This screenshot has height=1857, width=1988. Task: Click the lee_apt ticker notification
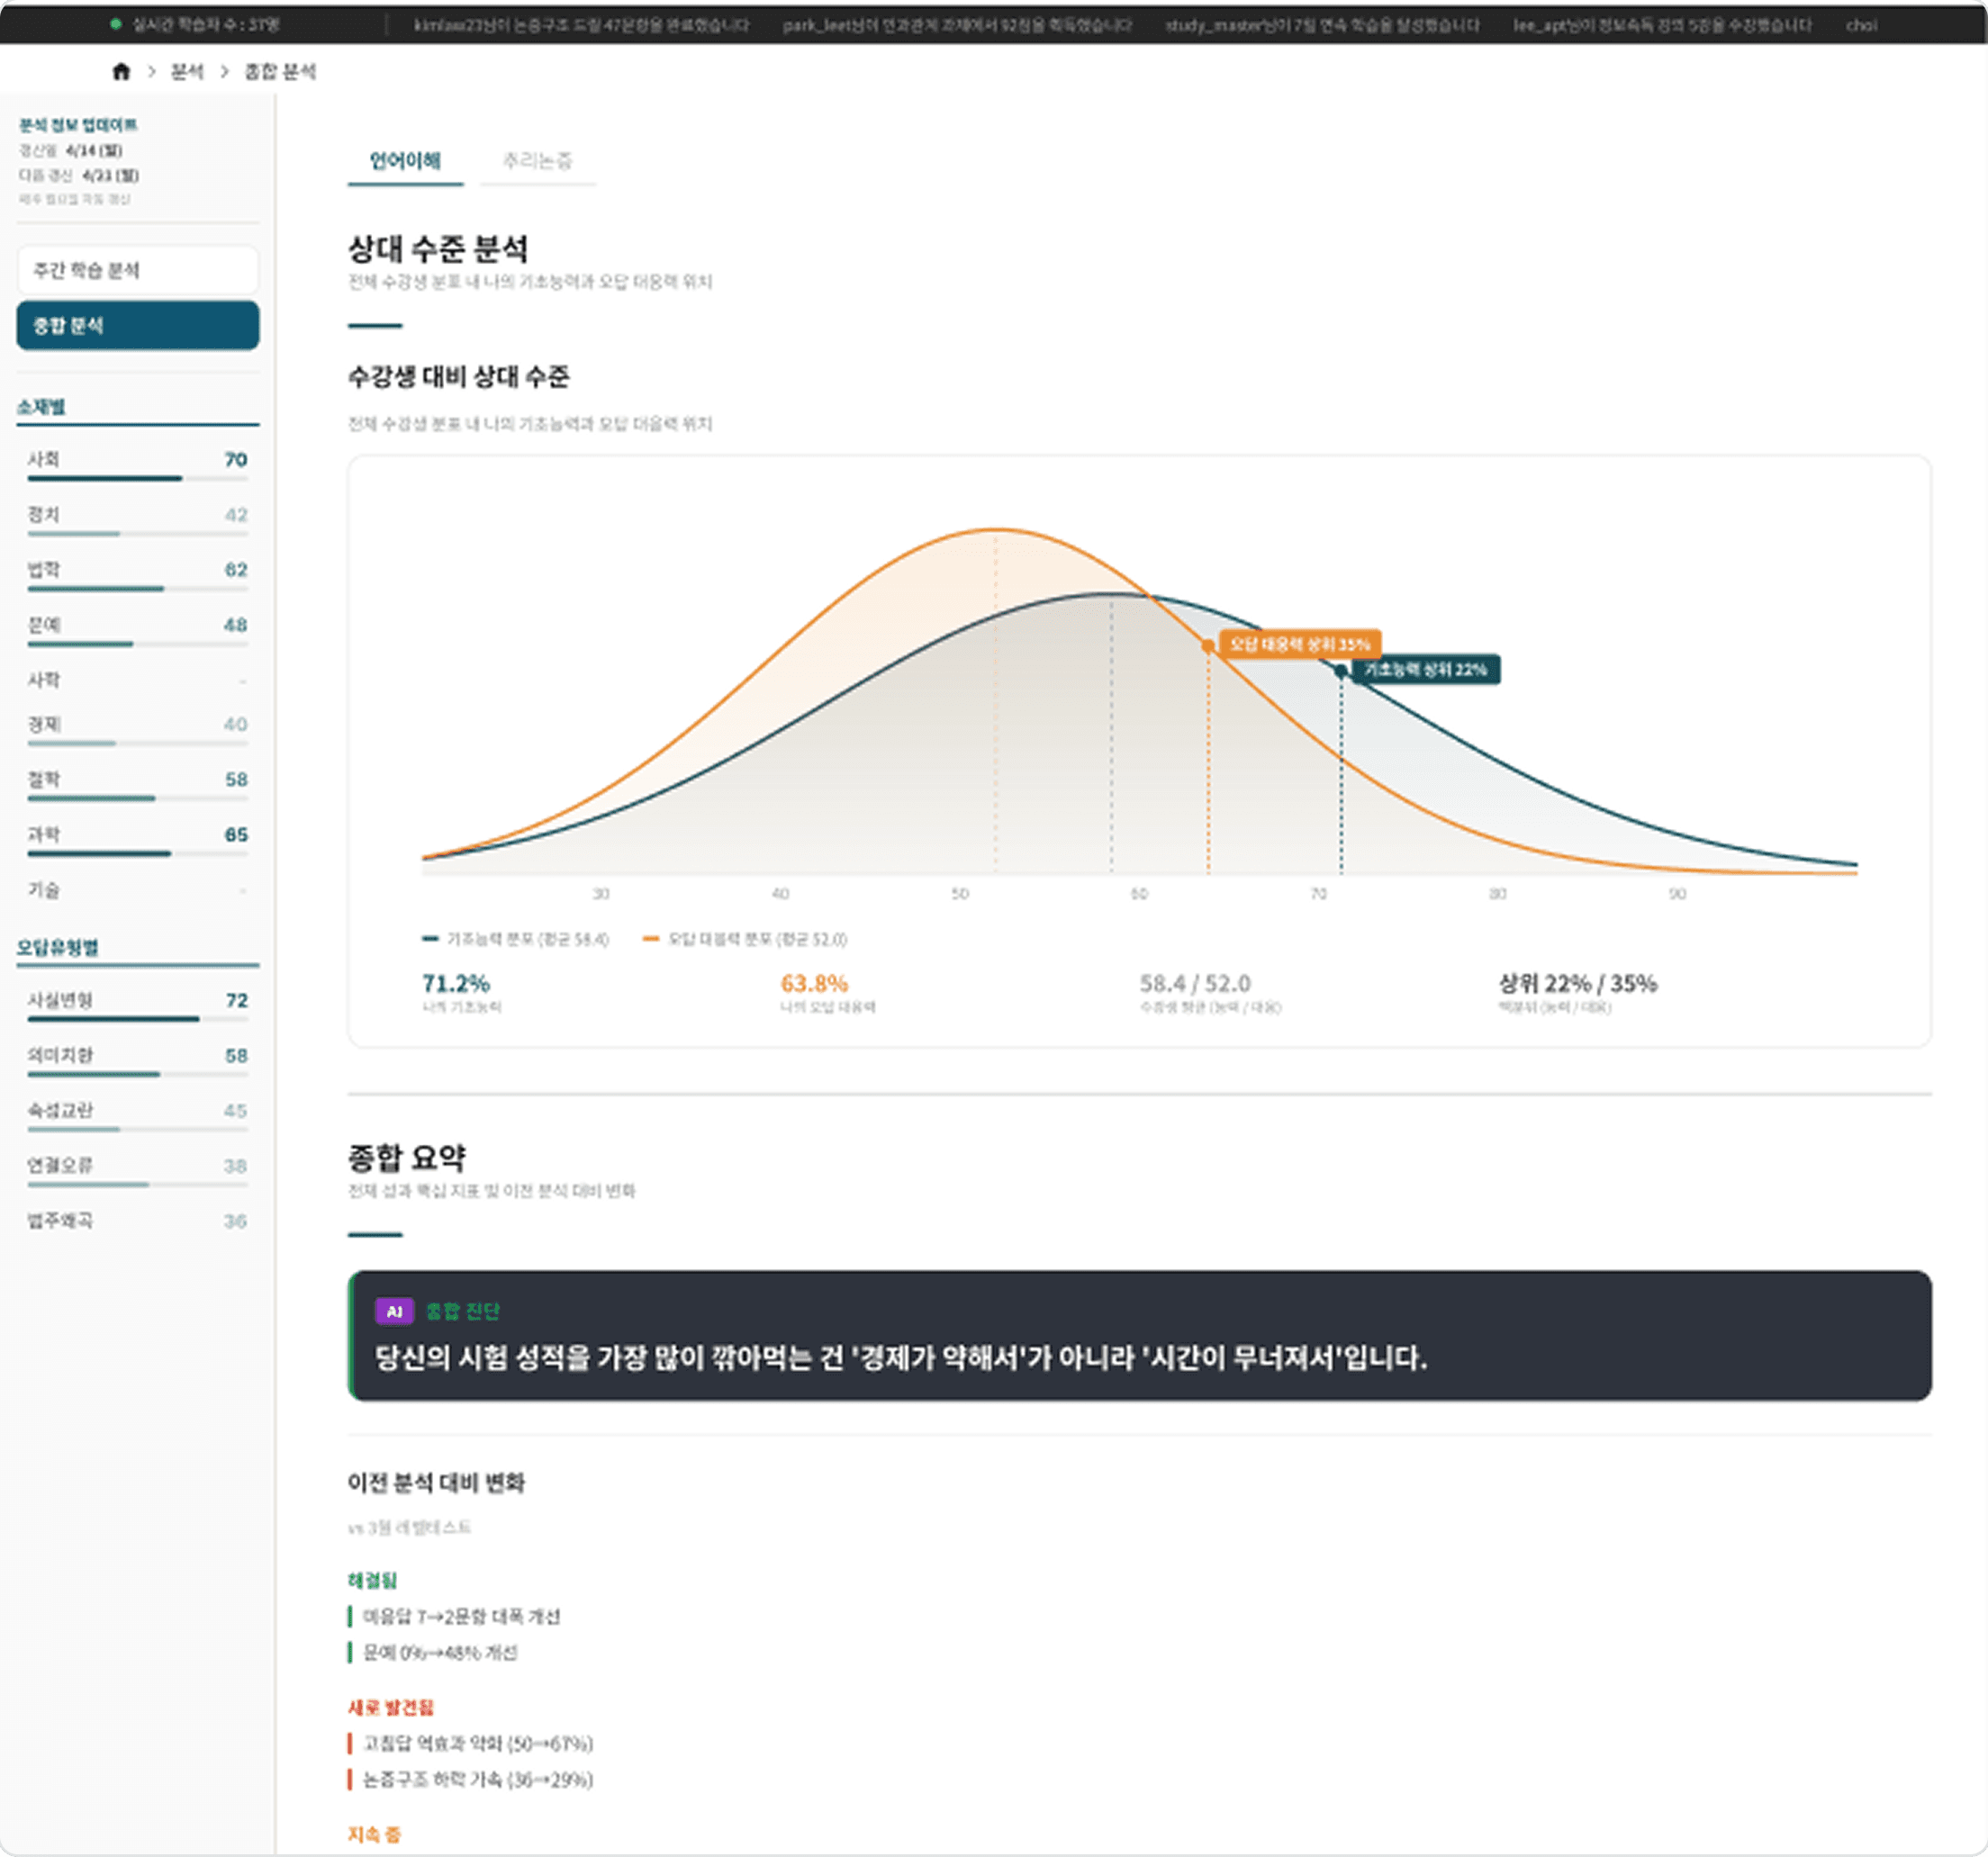(x=1662, y=25)
